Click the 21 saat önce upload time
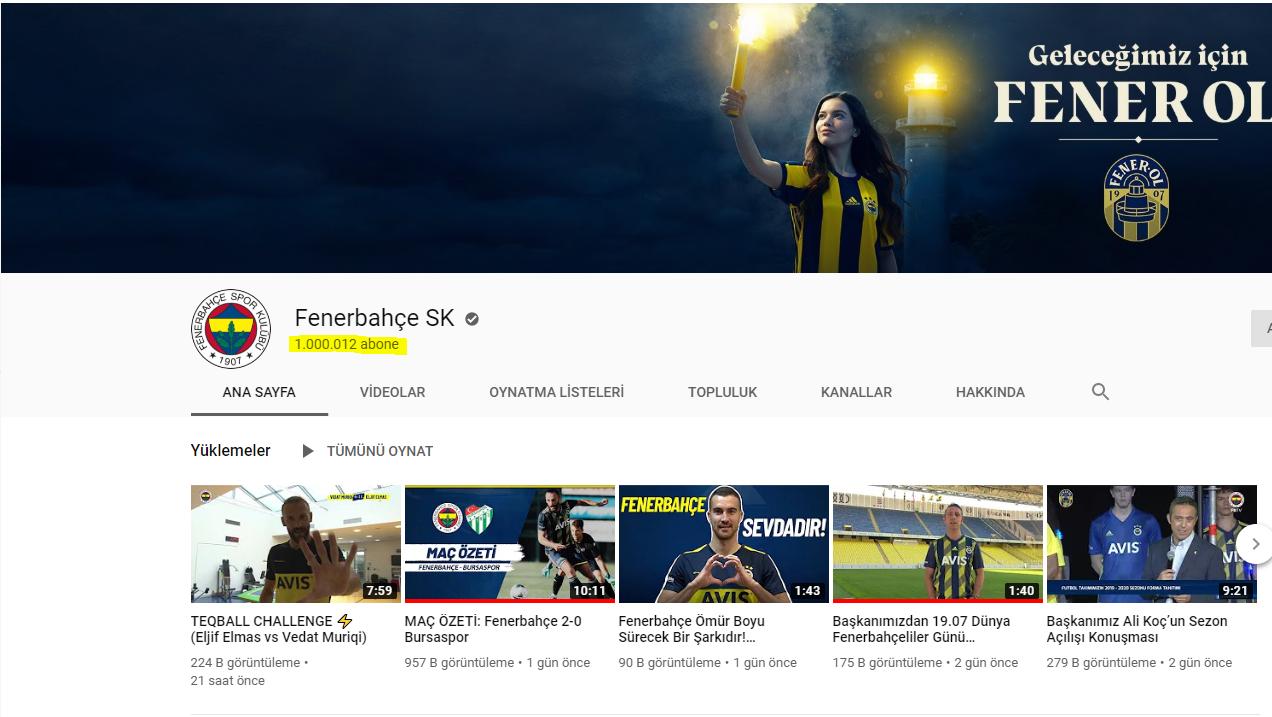 point(228,680)
